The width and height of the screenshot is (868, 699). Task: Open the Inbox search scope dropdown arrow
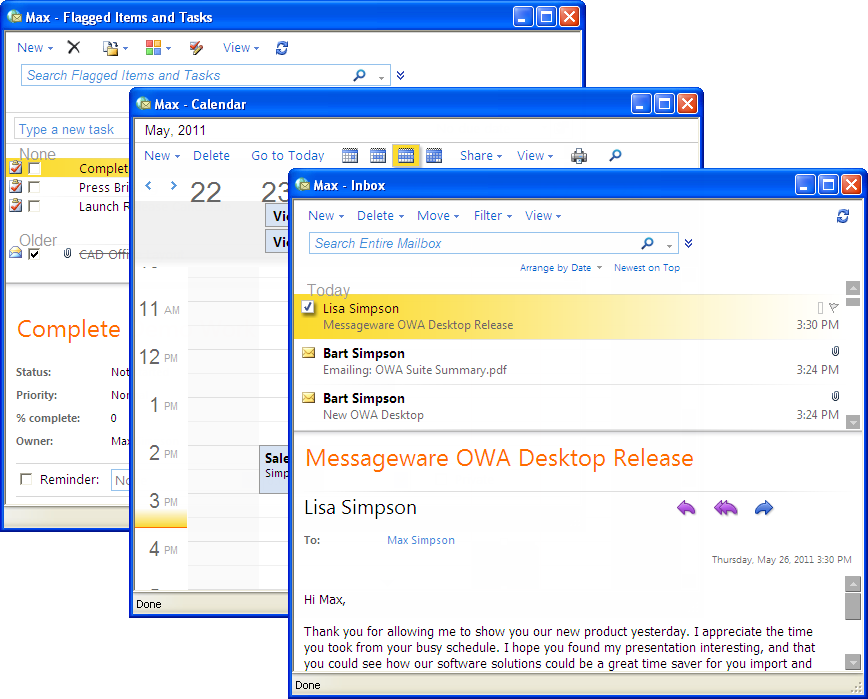[669, 245]
